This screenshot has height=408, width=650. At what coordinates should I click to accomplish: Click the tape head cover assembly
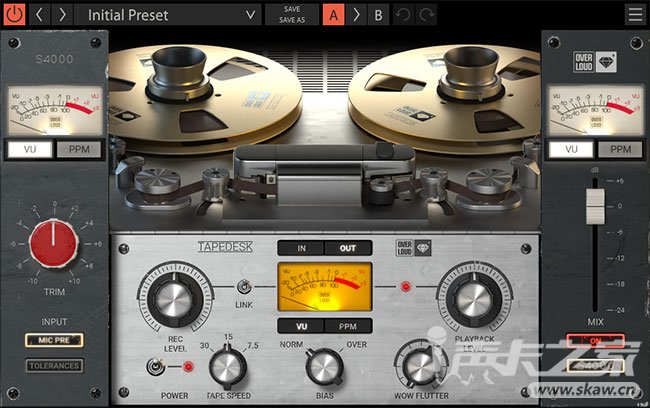point(324,174)
